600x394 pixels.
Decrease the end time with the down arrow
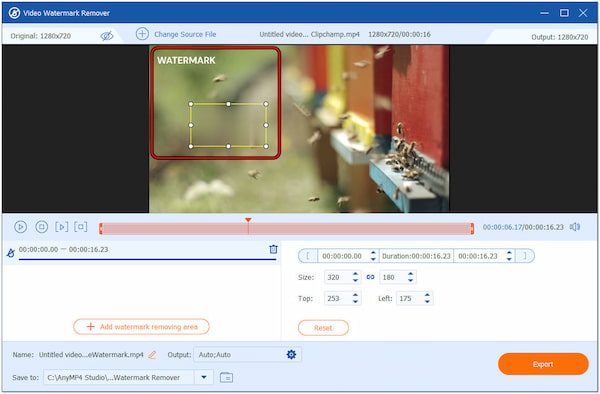(509, 259)
